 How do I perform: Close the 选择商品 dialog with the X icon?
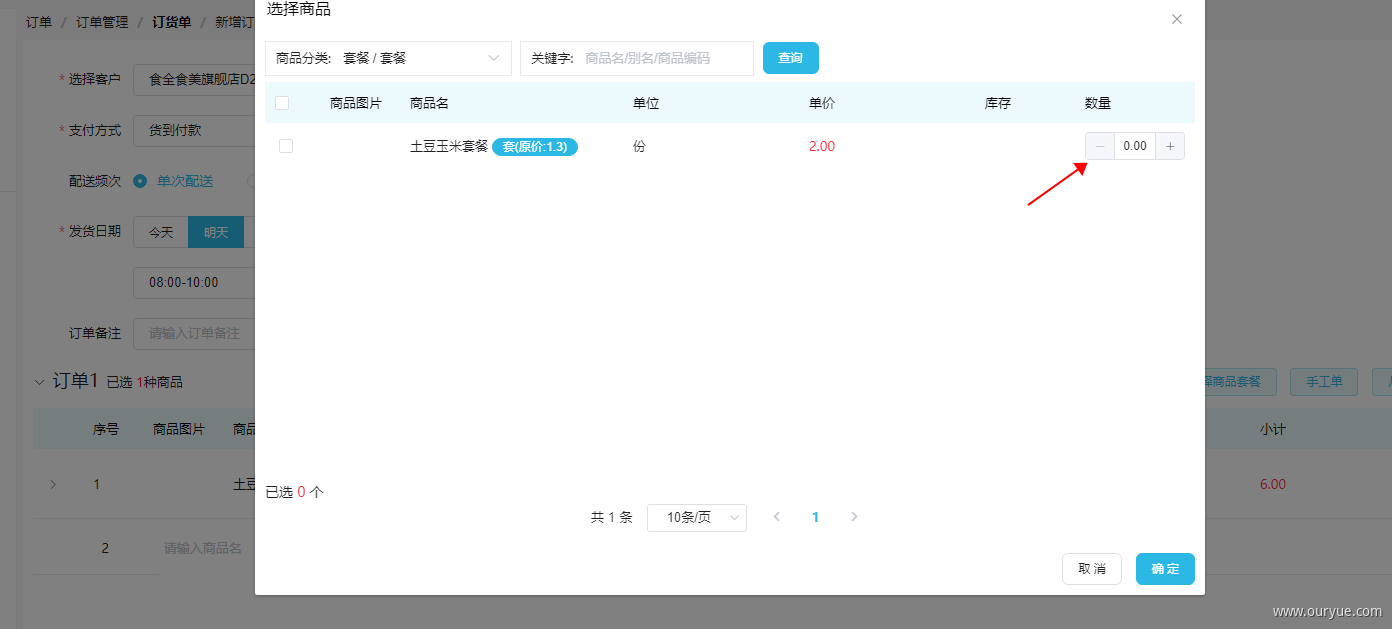1177,19
